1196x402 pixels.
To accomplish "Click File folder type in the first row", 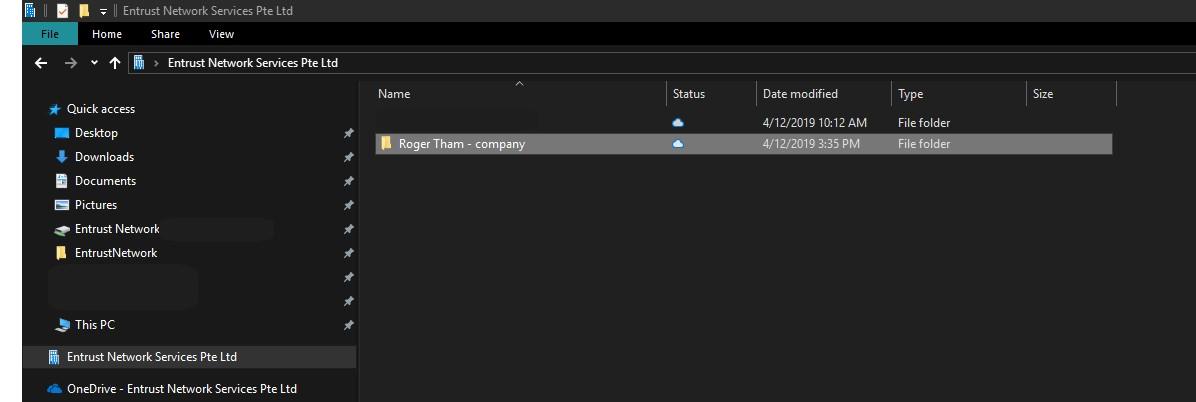I will coord(924,122).
